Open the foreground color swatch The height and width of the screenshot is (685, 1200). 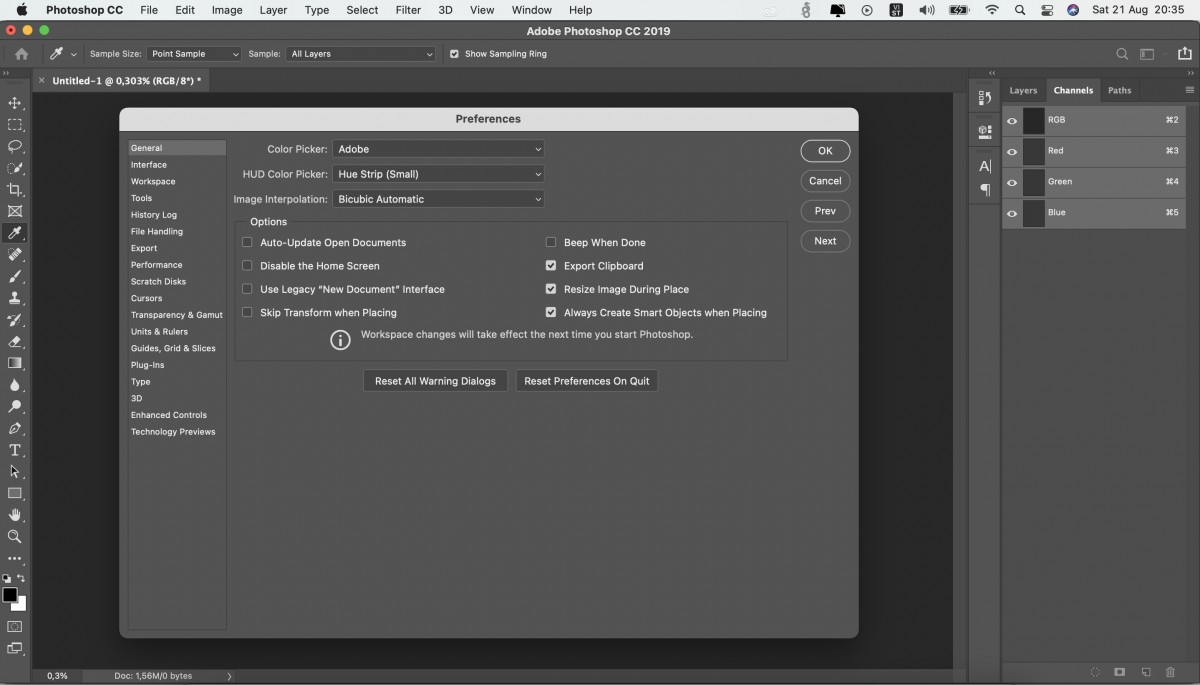pyautogui.click(x=10, y=595)
